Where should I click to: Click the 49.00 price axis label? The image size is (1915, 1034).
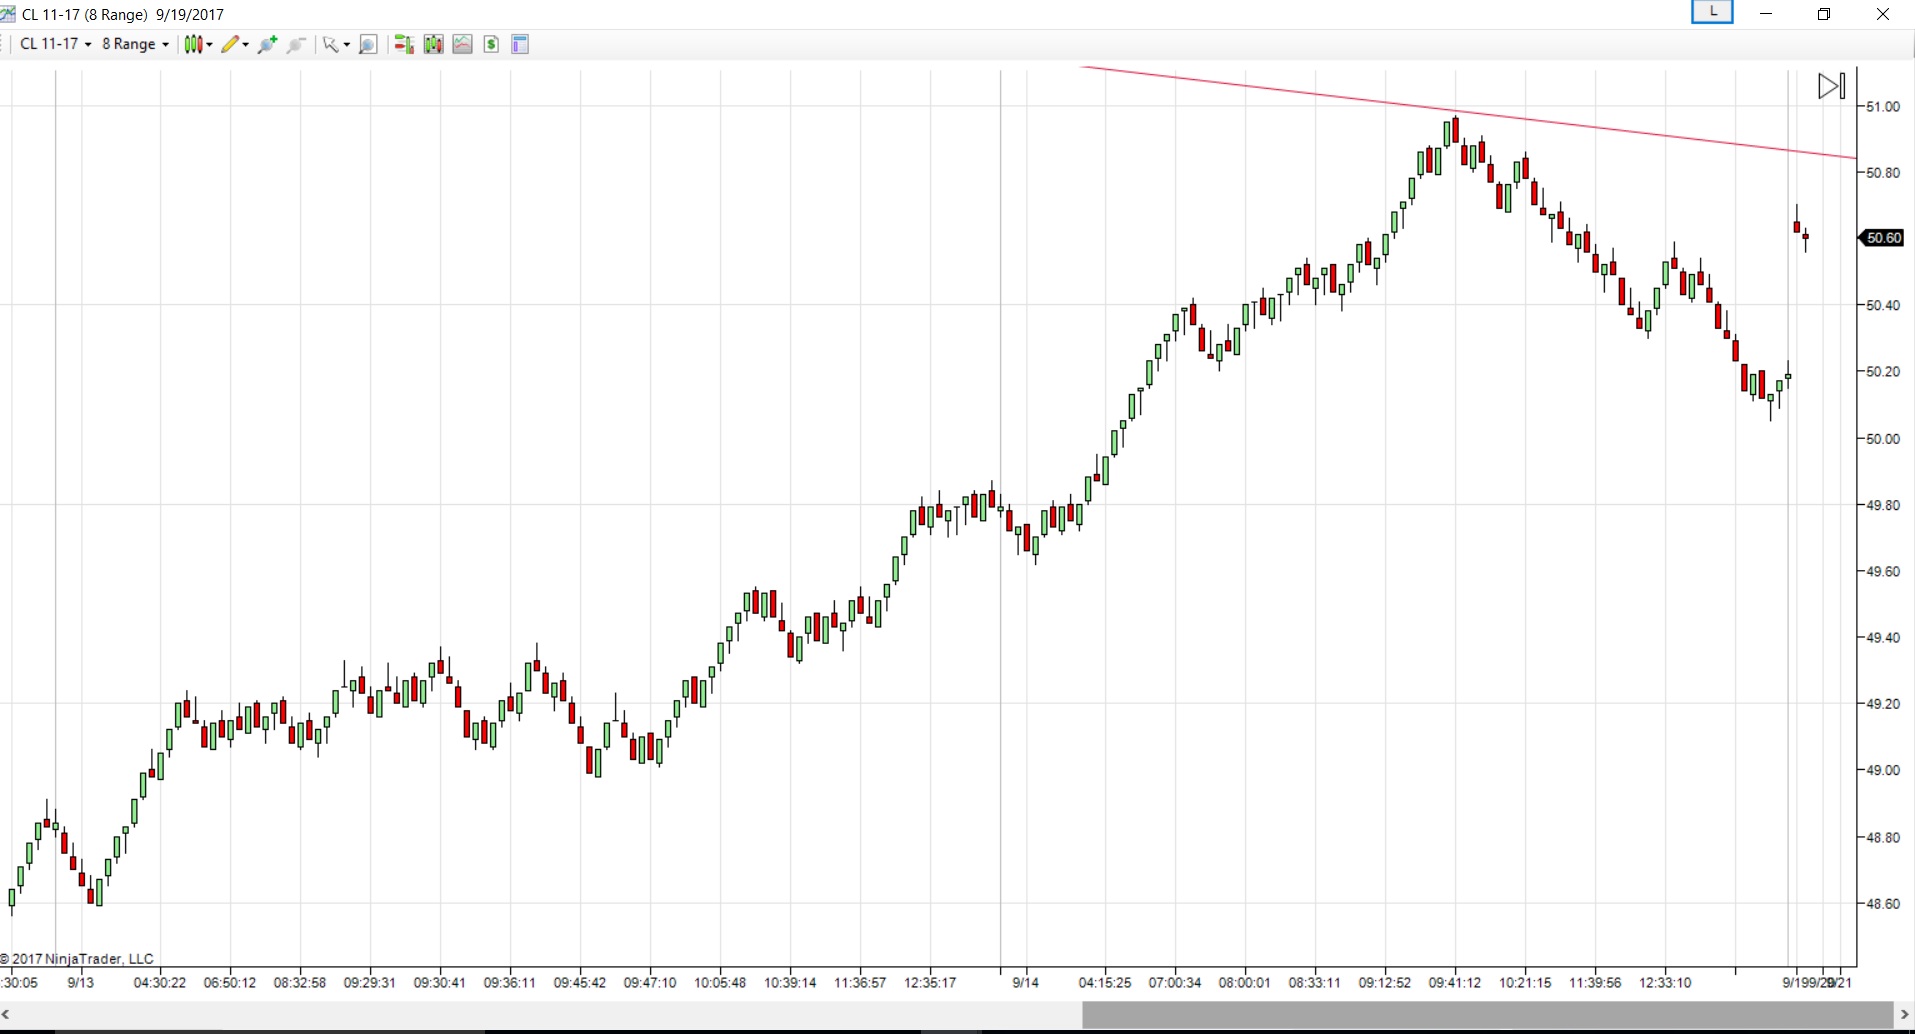click(x=1883, y=771)
